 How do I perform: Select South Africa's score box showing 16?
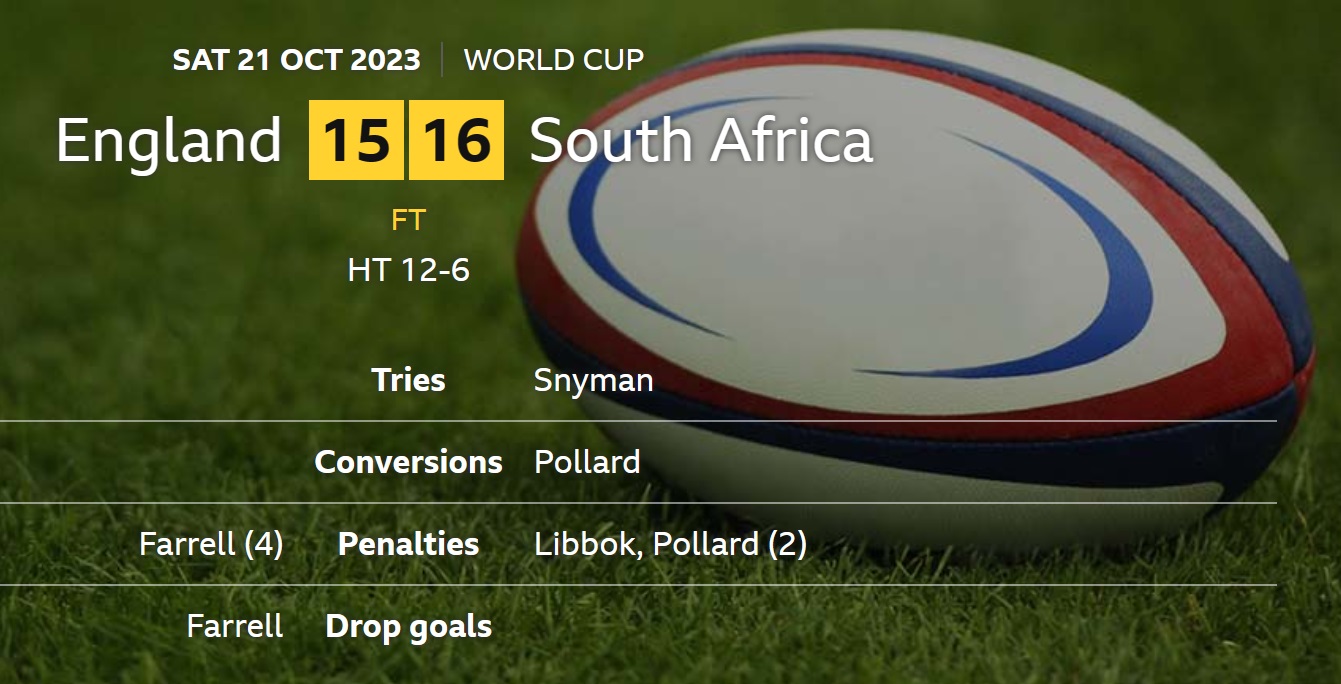coord(456,140)
